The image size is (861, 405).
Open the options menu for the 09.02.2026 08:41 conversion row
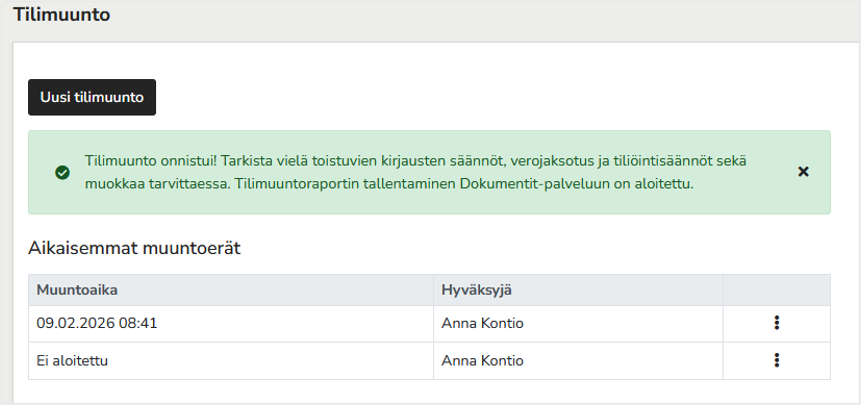776,323
